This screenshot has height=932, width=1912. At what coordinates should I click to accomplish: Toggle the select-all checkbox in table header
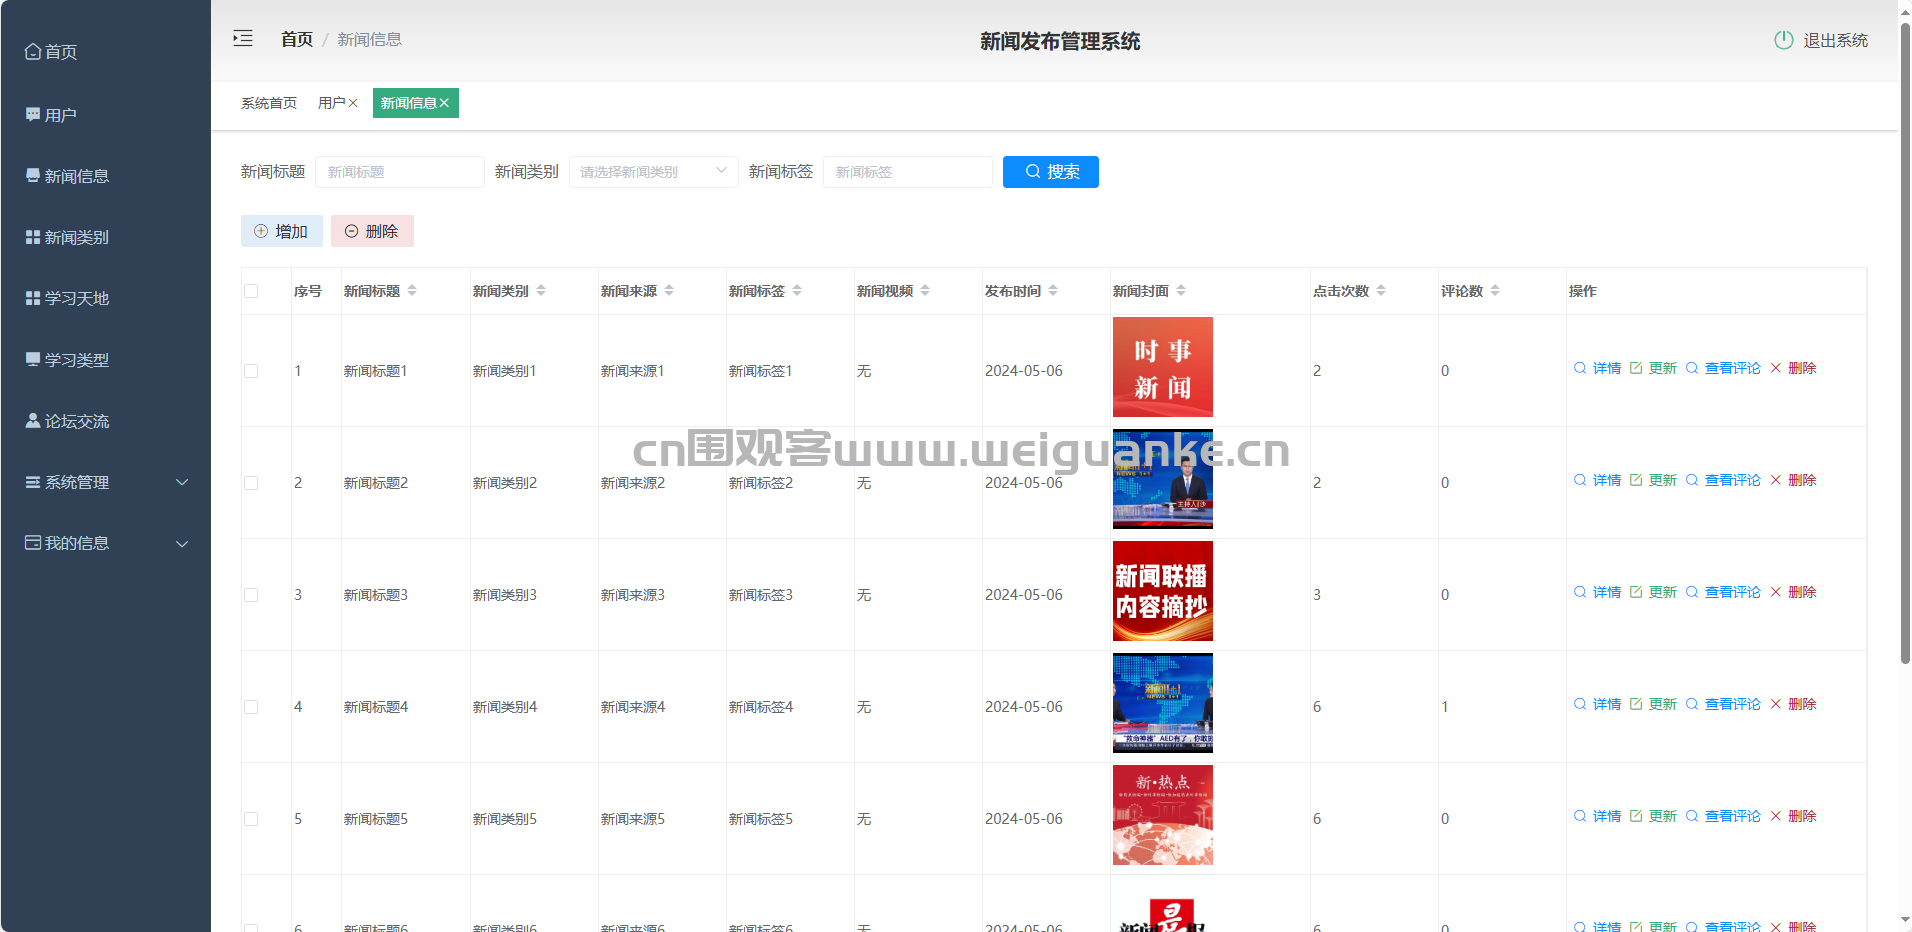click(251, 291)
